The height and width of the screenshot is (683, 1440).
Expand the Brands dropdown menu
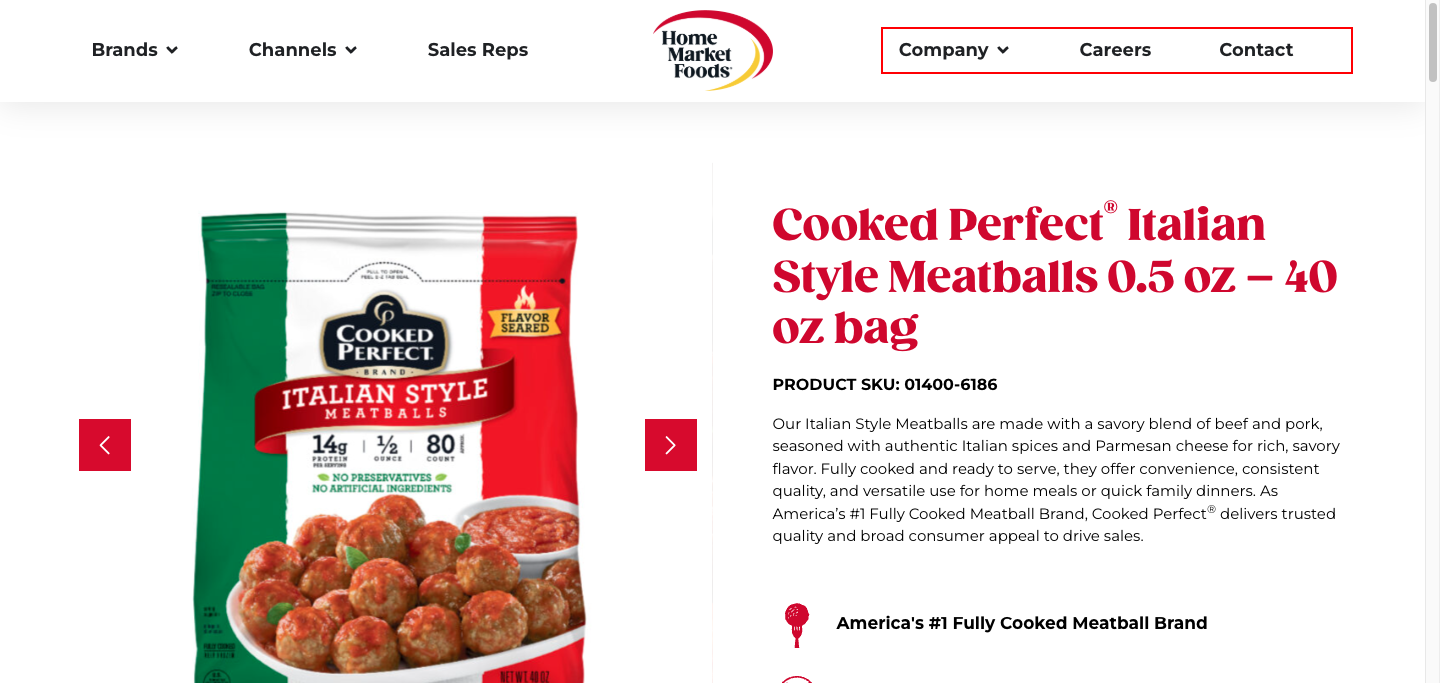point(135,50)
